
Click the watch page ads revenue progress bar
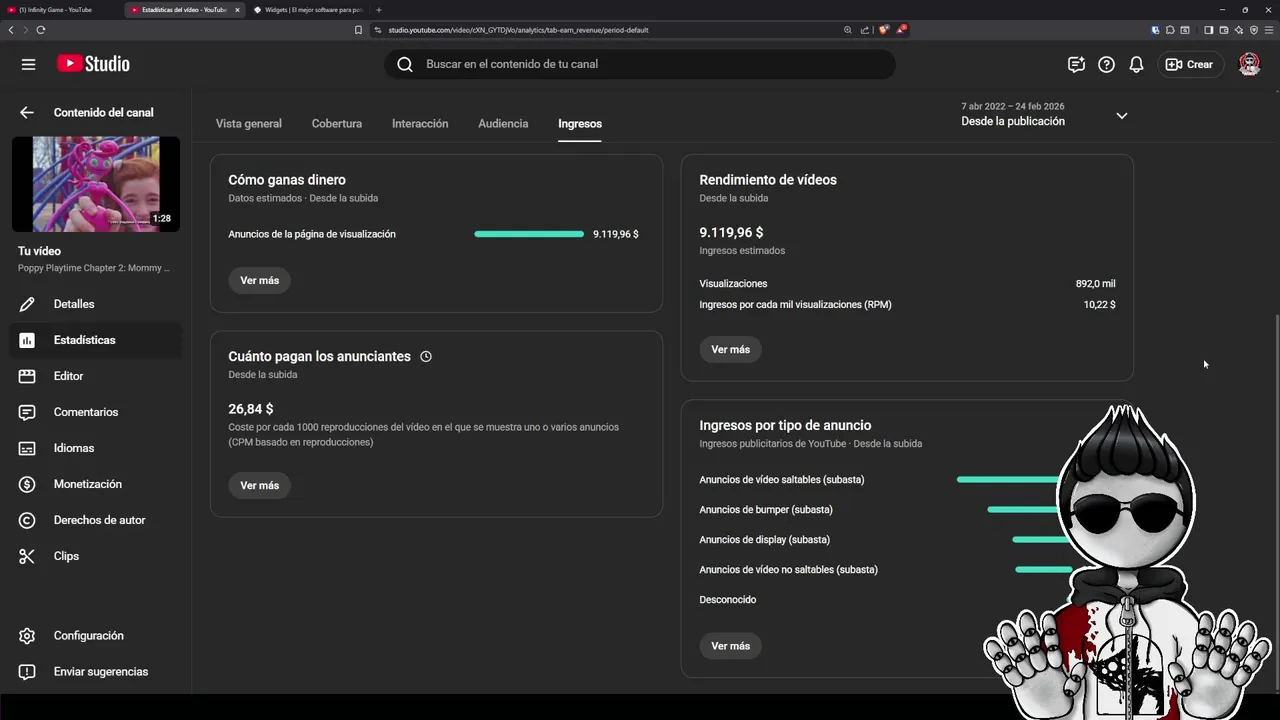529,234
